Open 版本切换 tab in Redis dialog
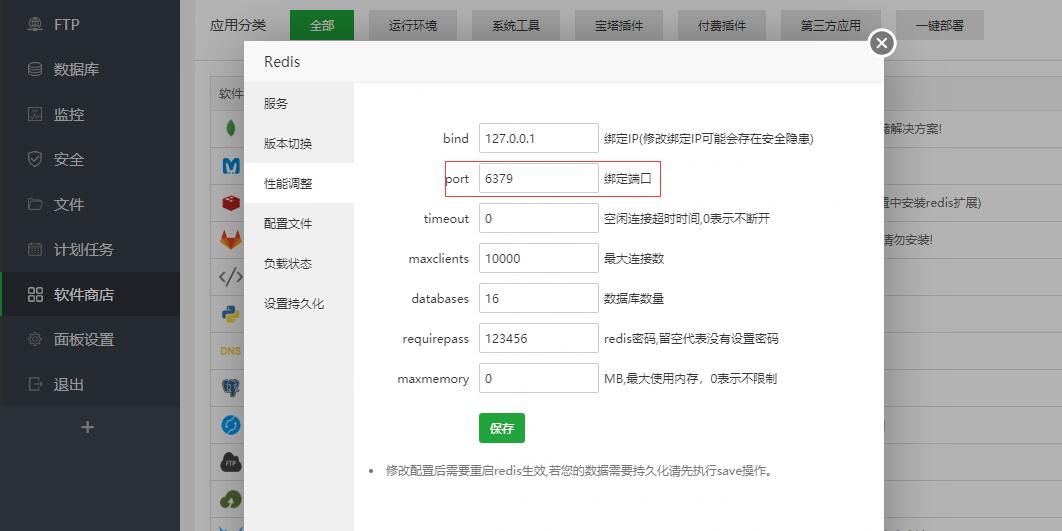The height and width of the screenshot is (531, 1062). click(299, 144)
